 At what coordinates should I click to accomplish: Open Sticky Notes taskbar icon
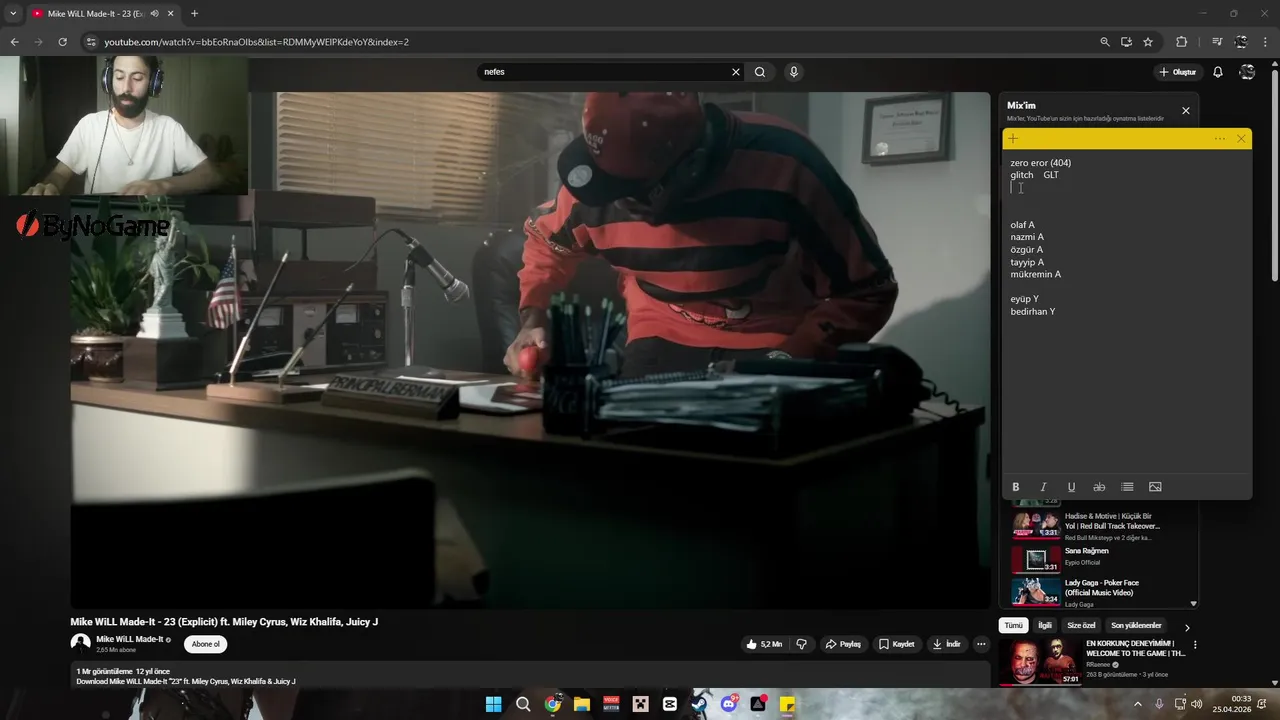[x=787, y=704]
